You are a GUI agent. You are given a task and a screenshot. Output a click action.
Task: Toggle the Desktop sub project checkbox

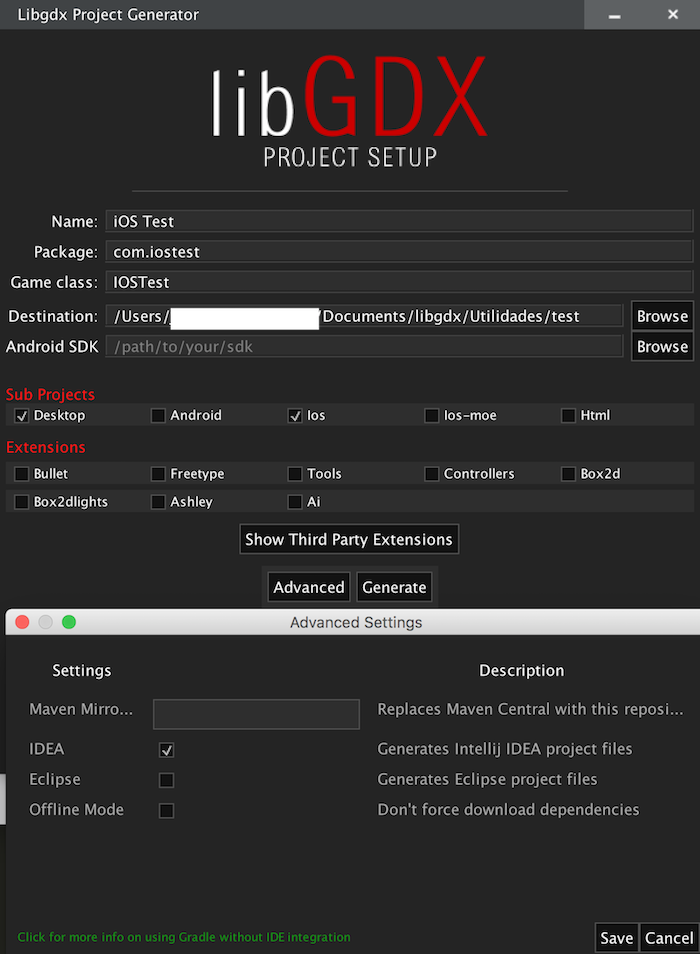(22, 416)
